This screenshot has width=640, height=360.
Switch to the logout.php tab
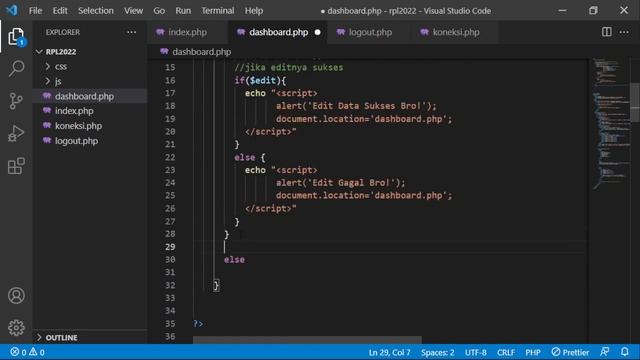(370, 32)
